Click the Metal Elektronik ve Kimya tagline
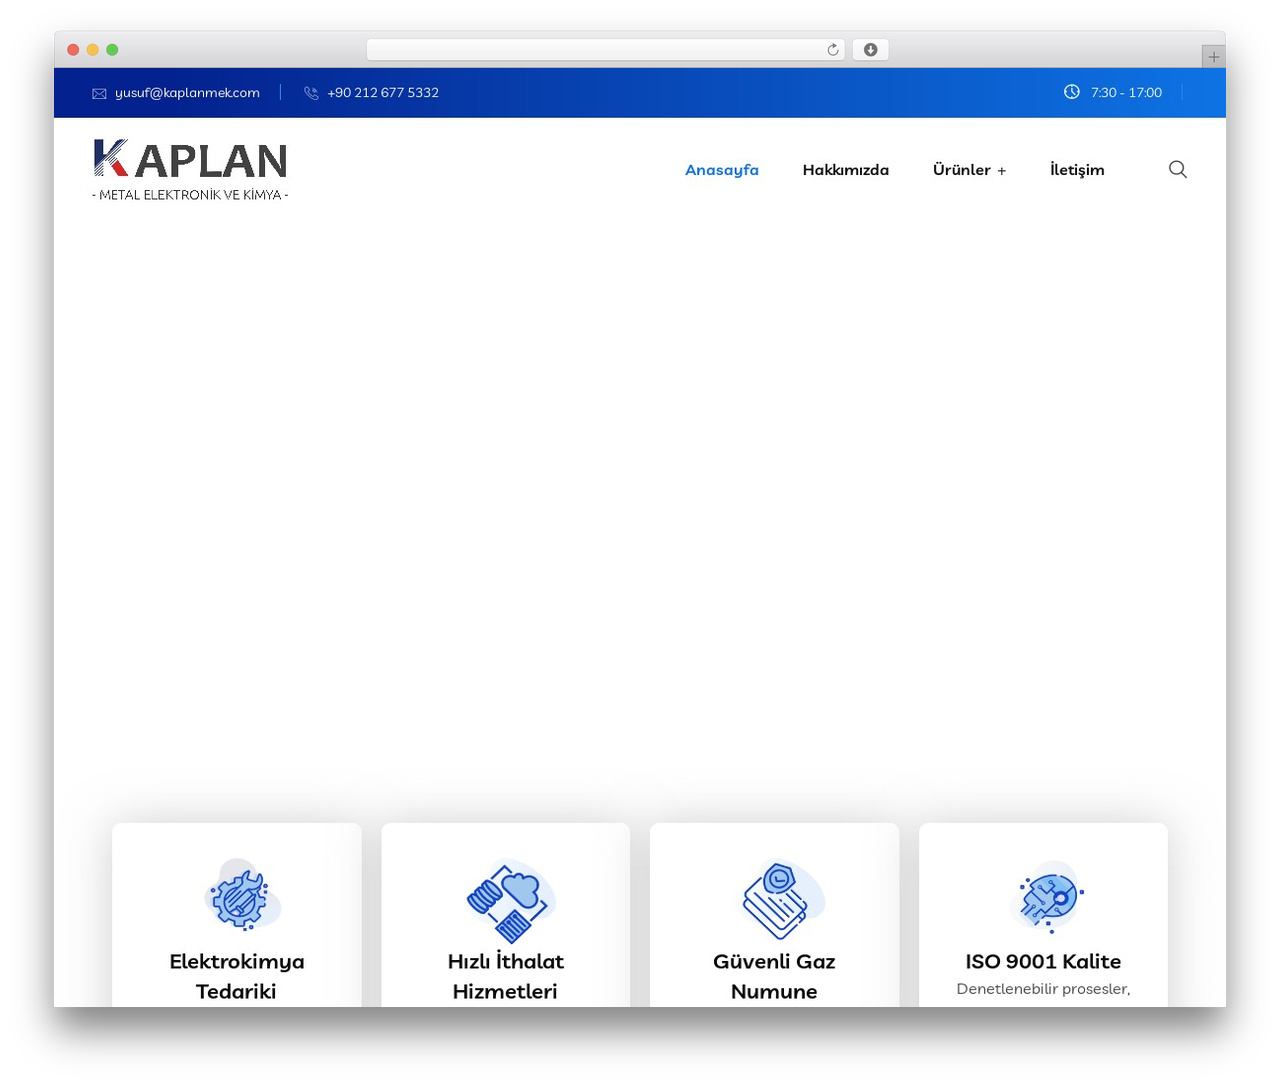This screenshot has width=1280, height=1084. tap(190, 195)
